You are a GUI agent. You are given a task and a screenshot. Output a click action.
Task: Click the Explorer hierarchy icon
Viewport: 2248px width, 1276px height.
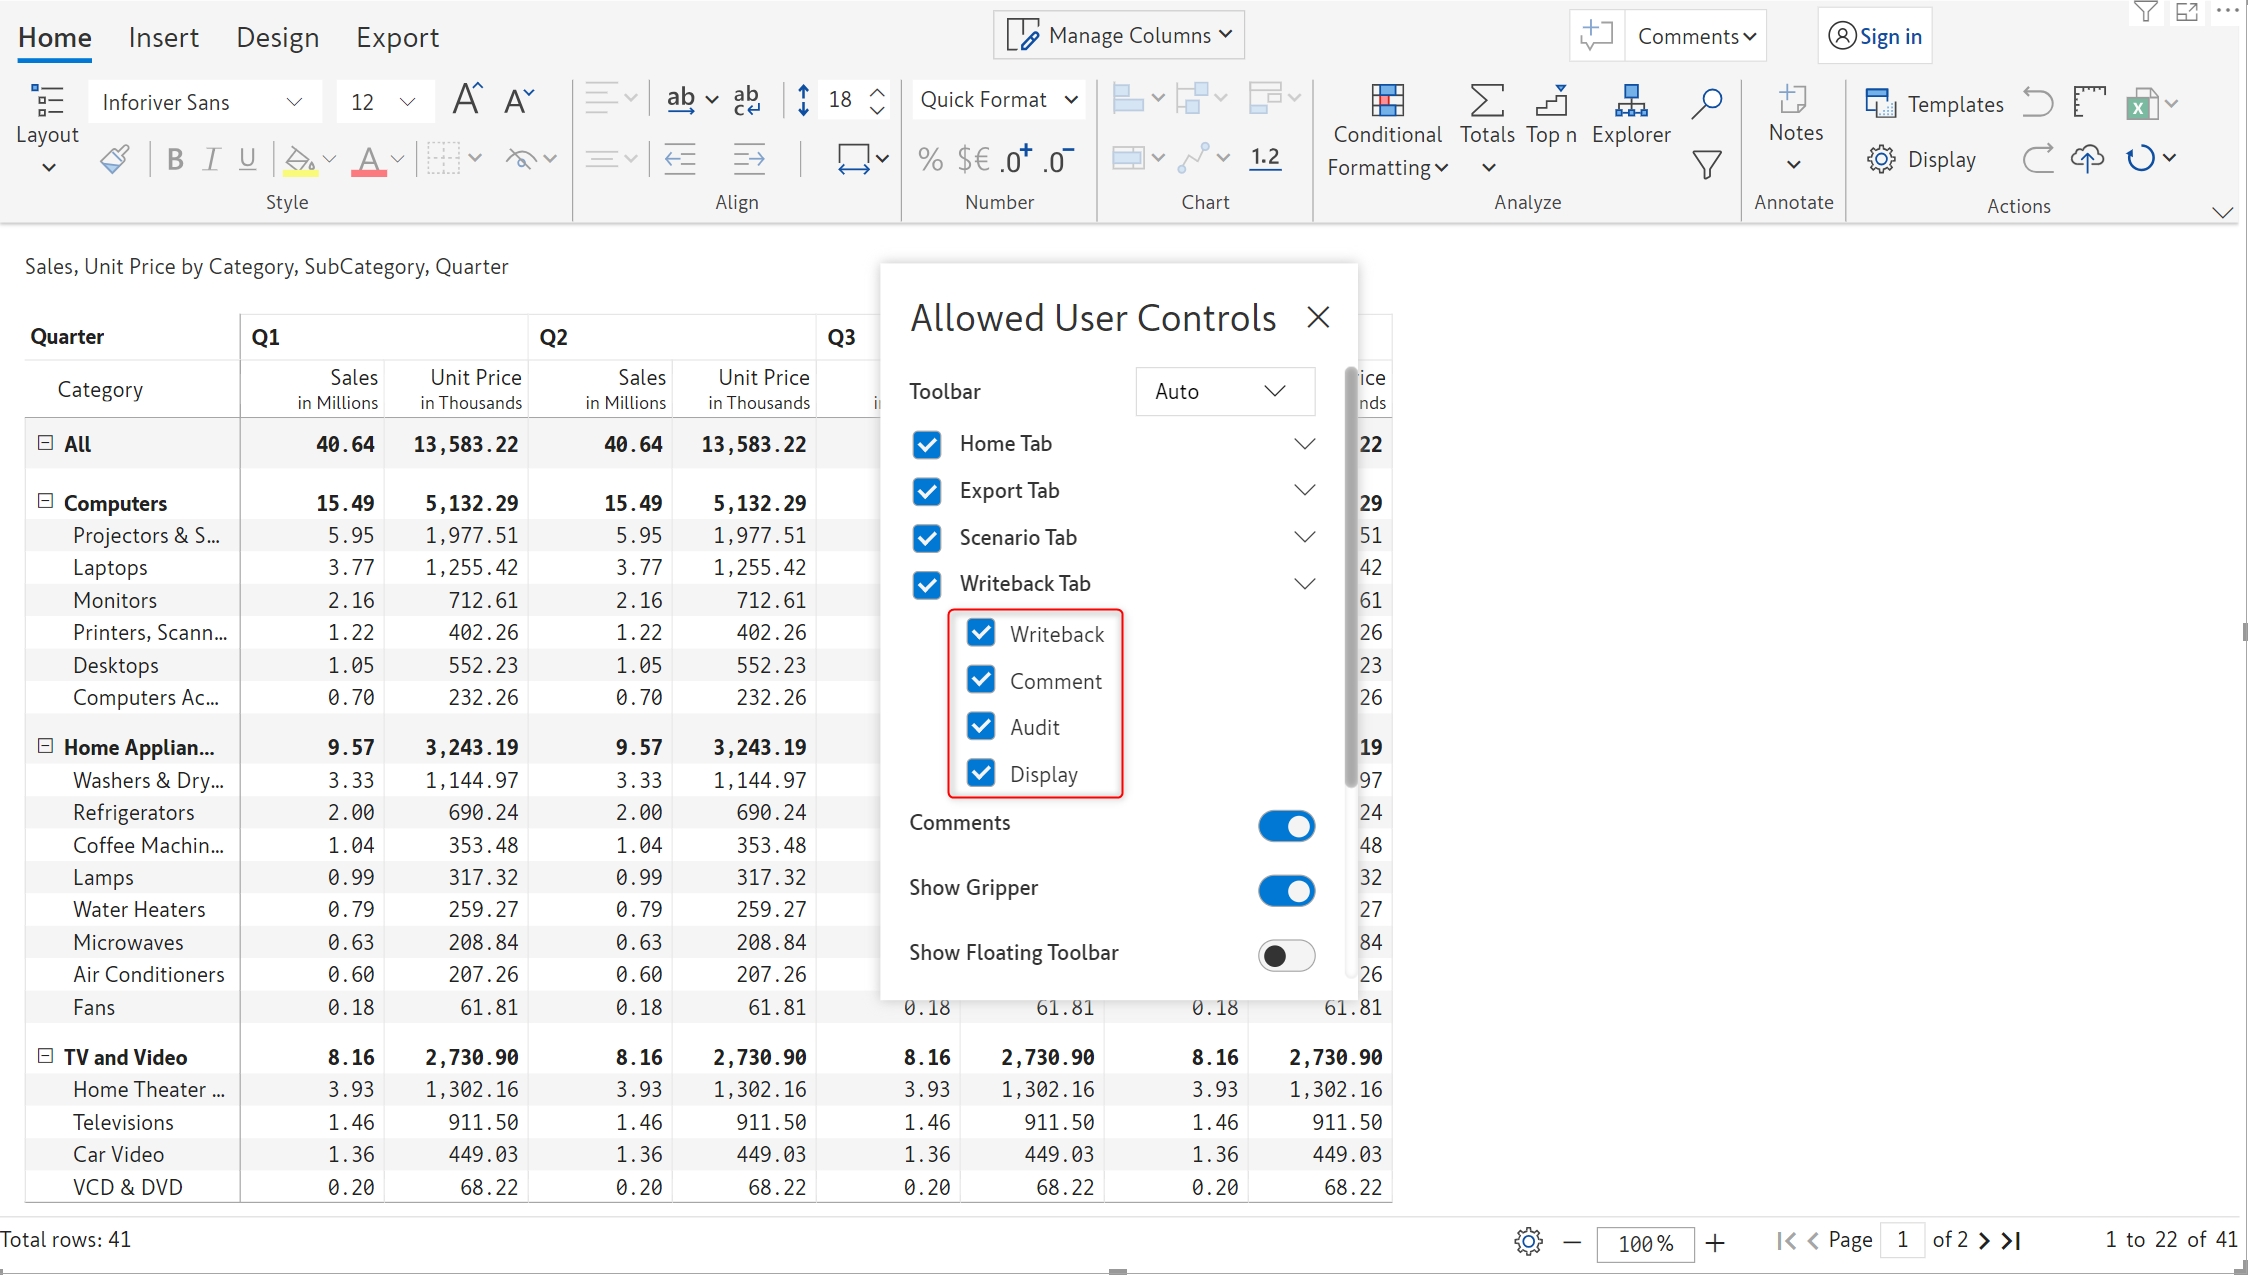(1630, 101)
